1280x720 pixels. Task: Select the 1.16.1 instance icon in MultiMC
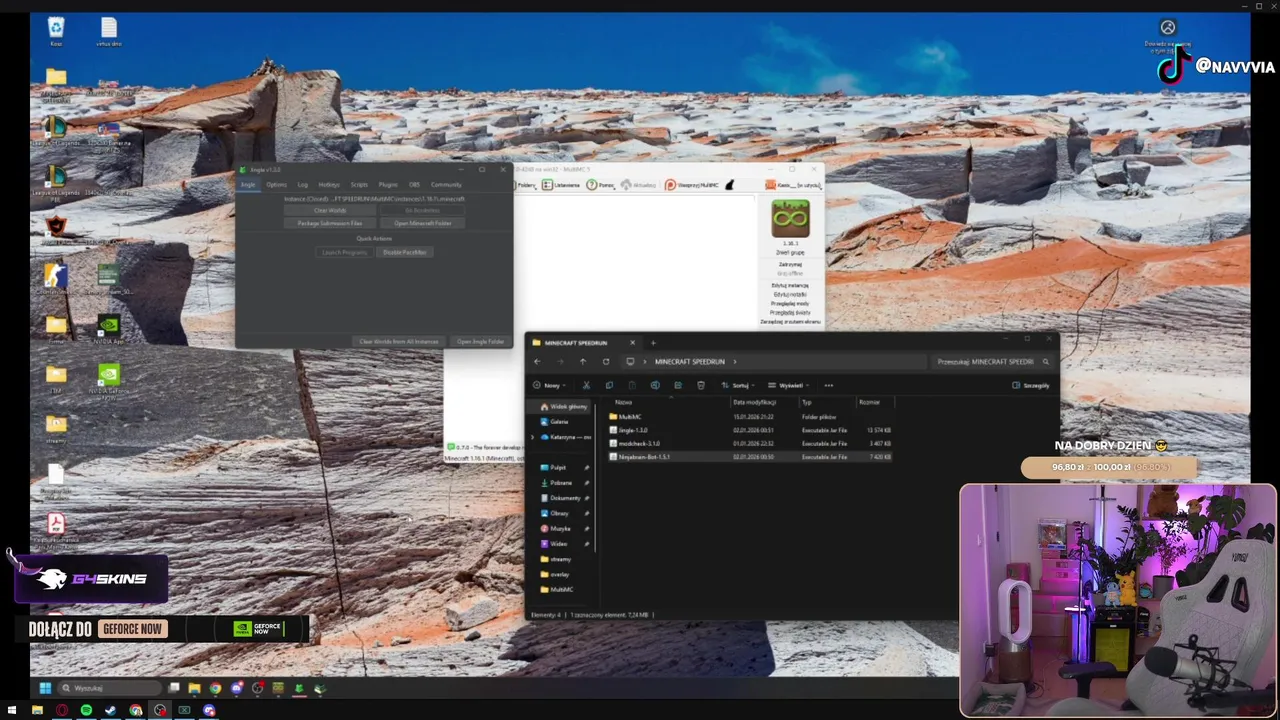point(790,219)
